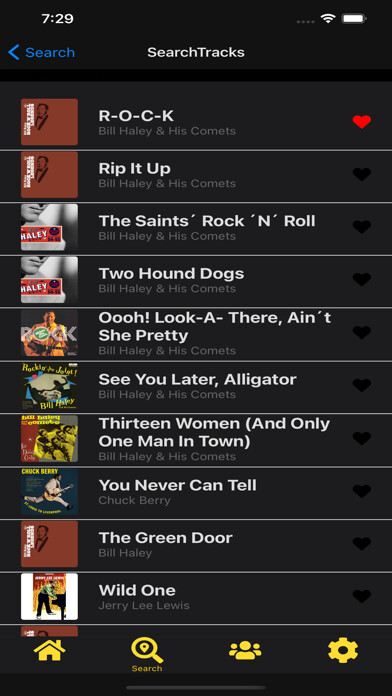Toggle heart for Two Hound Dogs

361,279
